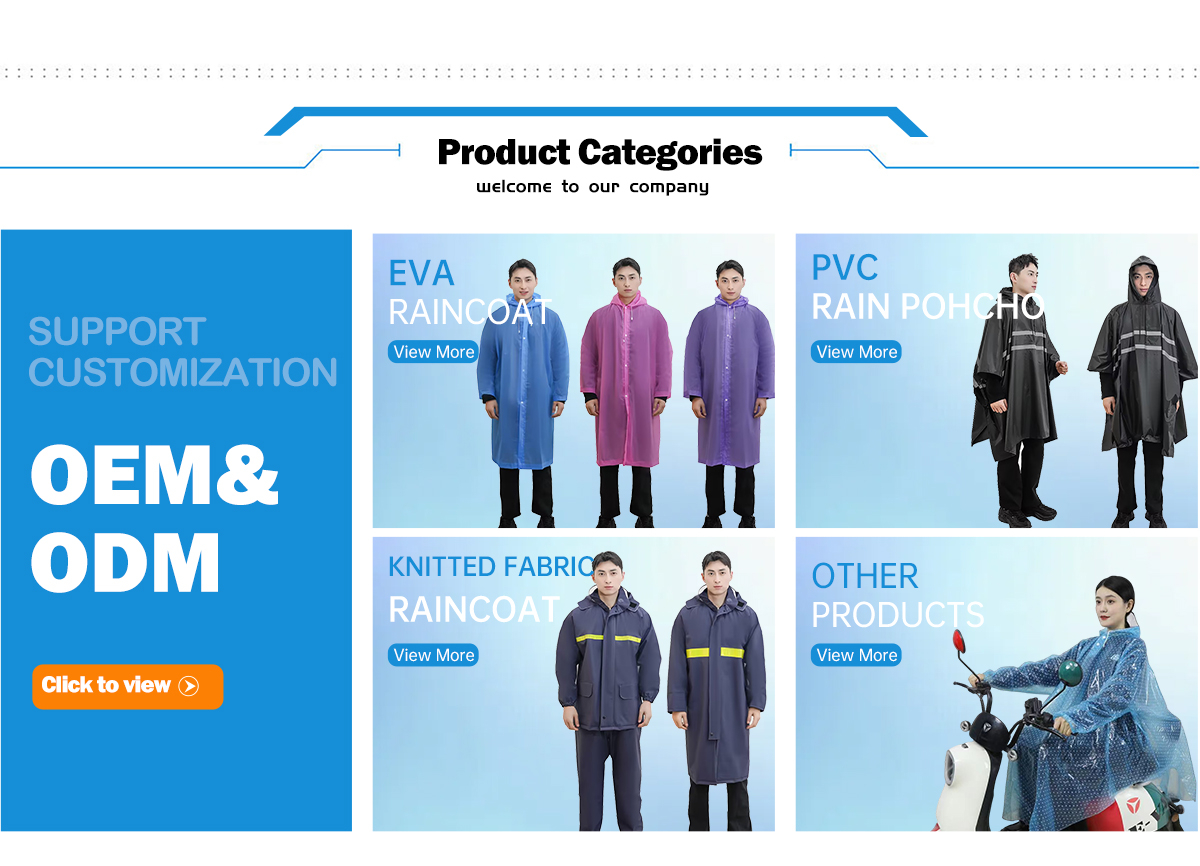Image resolution: width=1200 pixels, height=866 pixels.
Task: Select the pink EVA raincoat model
Action: [625, 392]
